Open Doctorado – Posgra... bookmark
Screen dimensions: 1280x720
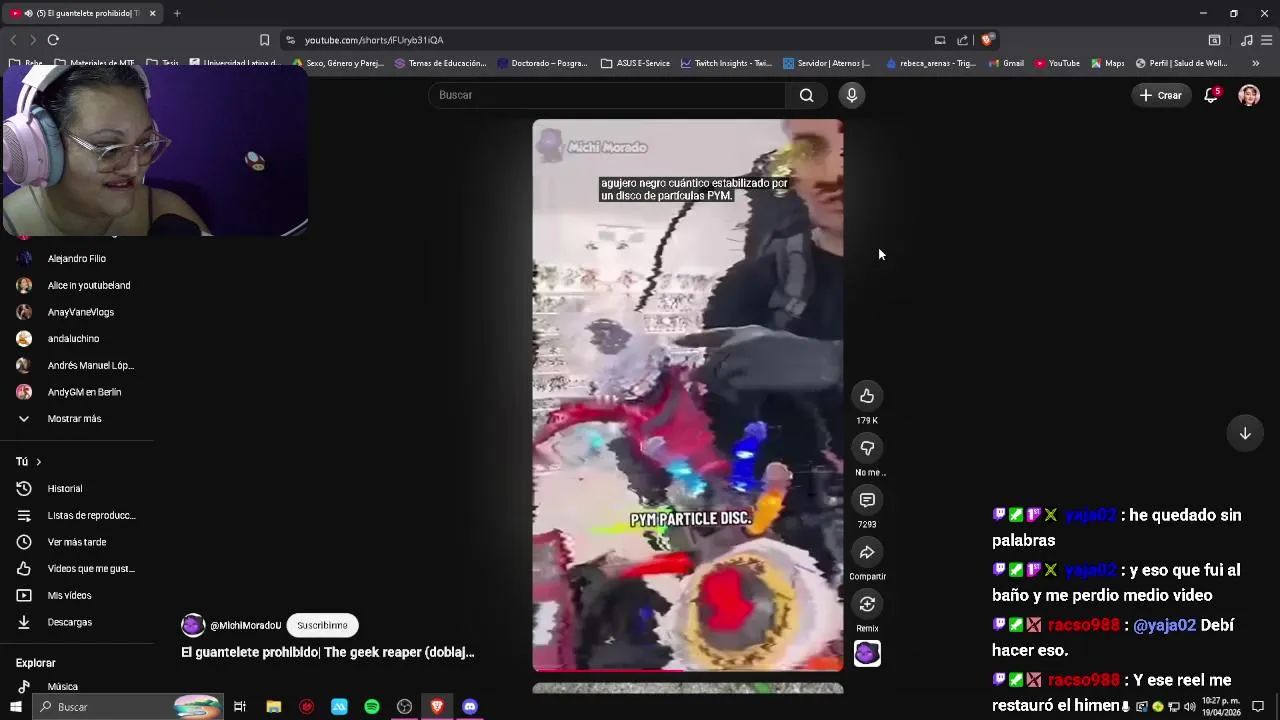[x=542, y=63]
